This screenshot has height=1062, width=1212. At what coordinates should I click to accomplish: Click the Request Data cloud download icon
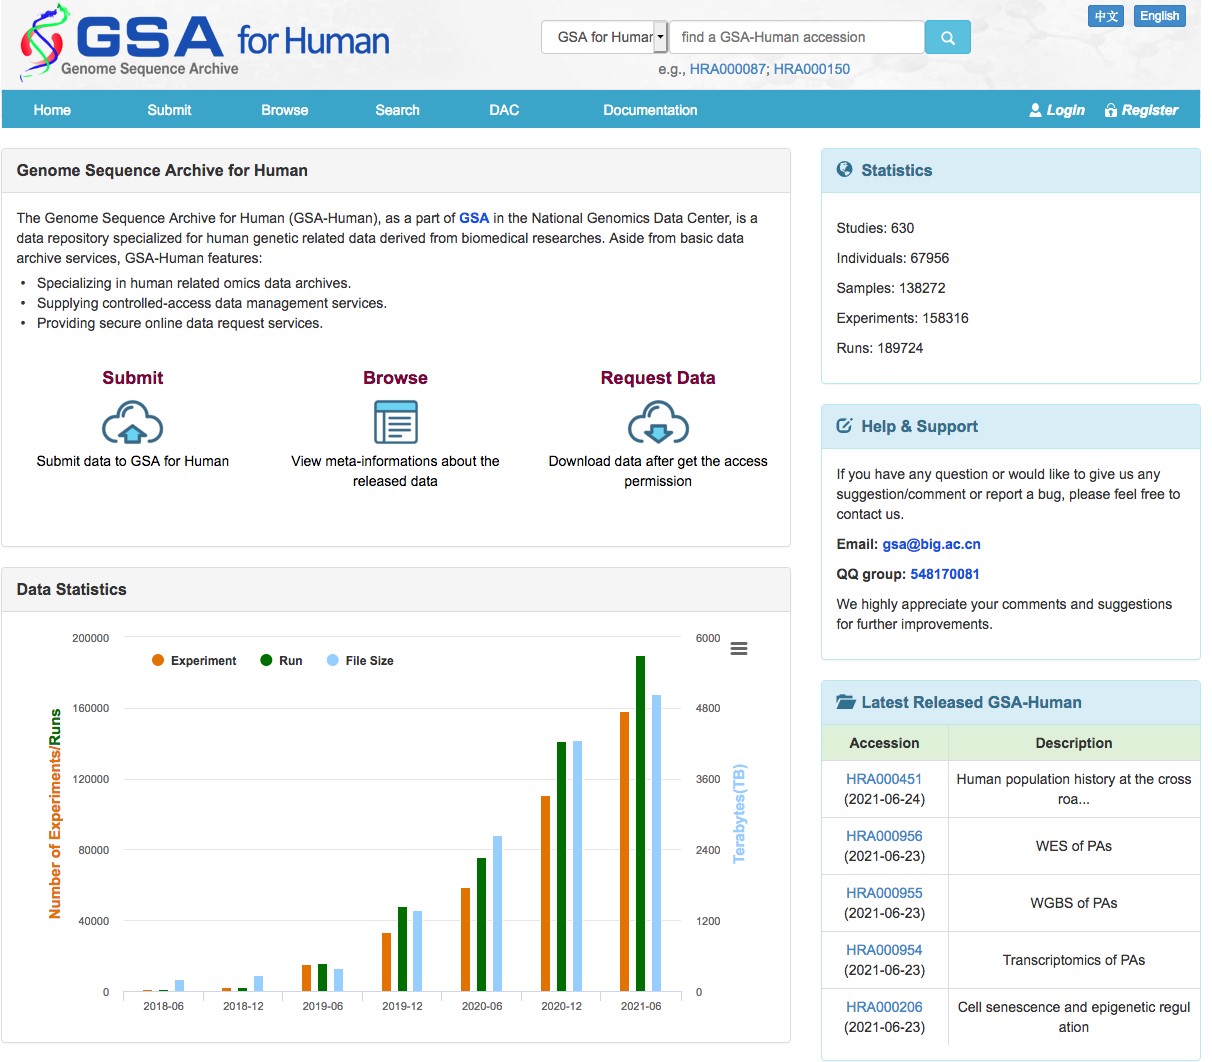tap(657, 422)
